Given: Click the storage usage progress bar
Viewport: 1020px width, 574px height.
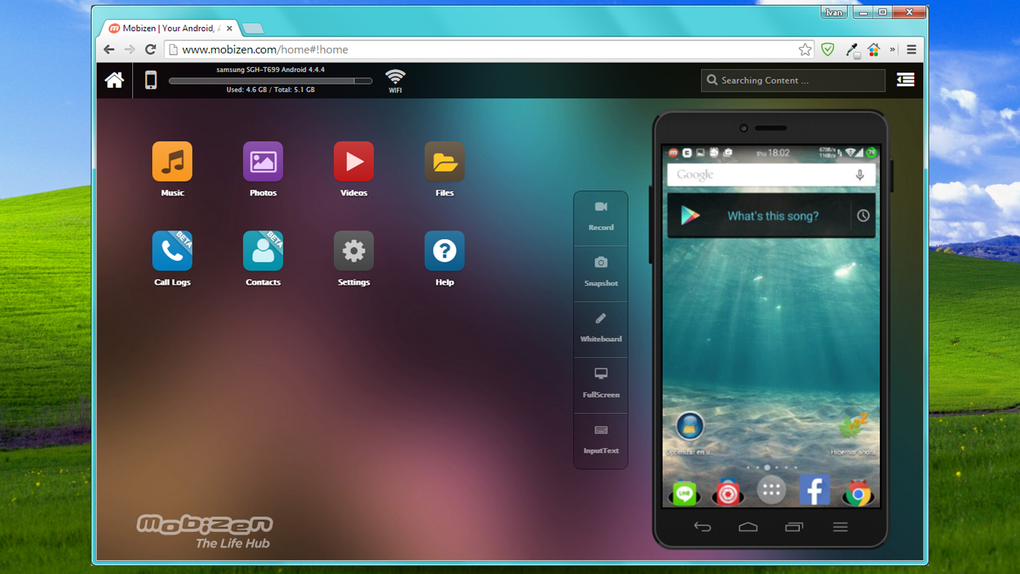Looking at the screenshot, I should click(x=270, y=81).
